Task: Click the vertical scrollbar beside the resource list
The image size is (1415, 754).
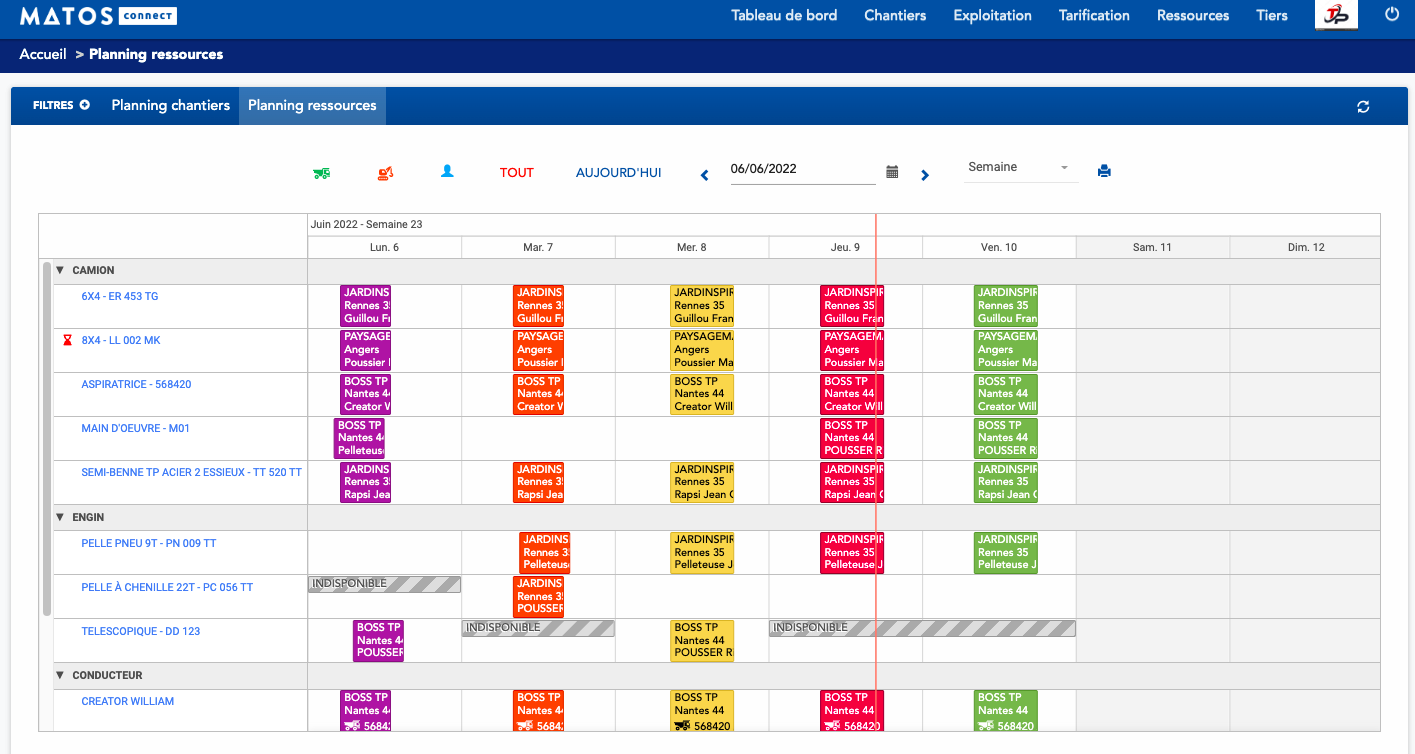Action: coord(47,438)
